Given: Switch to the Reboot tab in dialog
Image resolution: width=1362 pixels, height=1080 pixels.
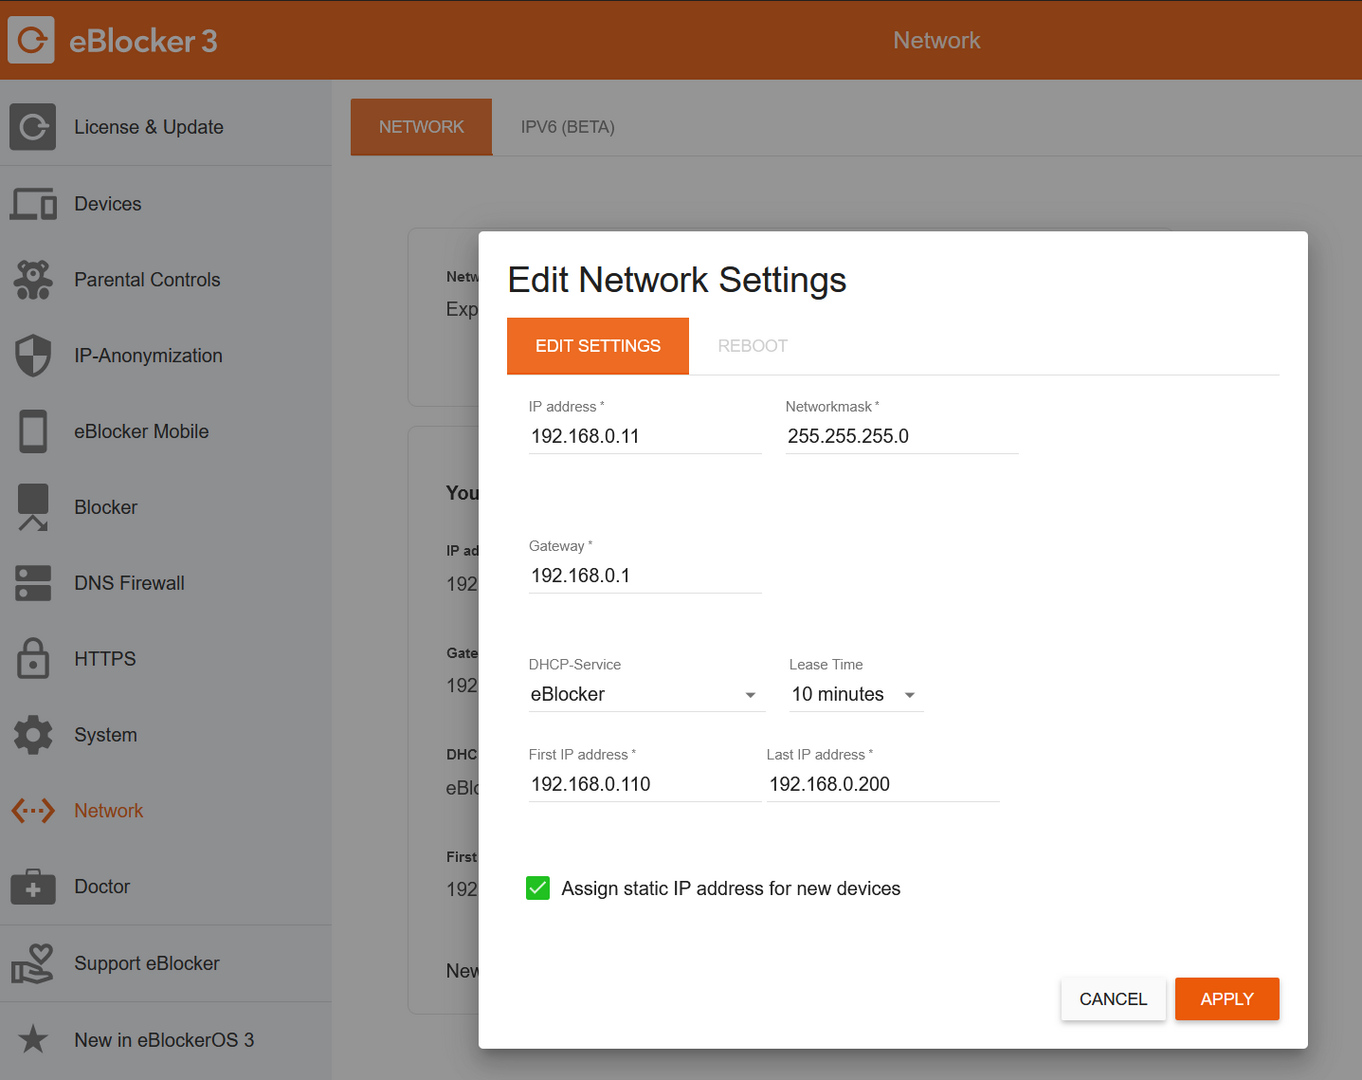Looking at the screenshot, I should point(753,346).
